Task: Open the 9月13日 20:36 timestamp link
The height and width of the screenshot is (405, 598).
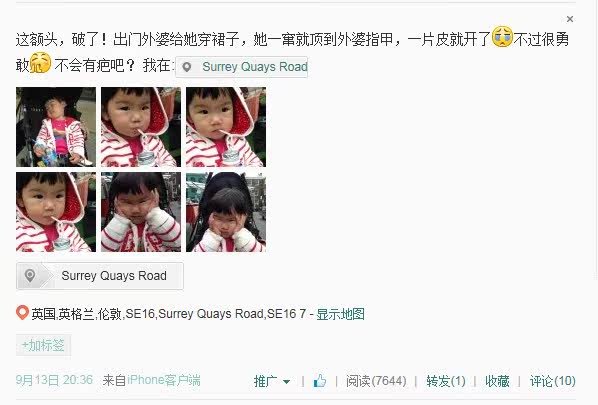Action: pyautogui.click(x=54, y=380)
